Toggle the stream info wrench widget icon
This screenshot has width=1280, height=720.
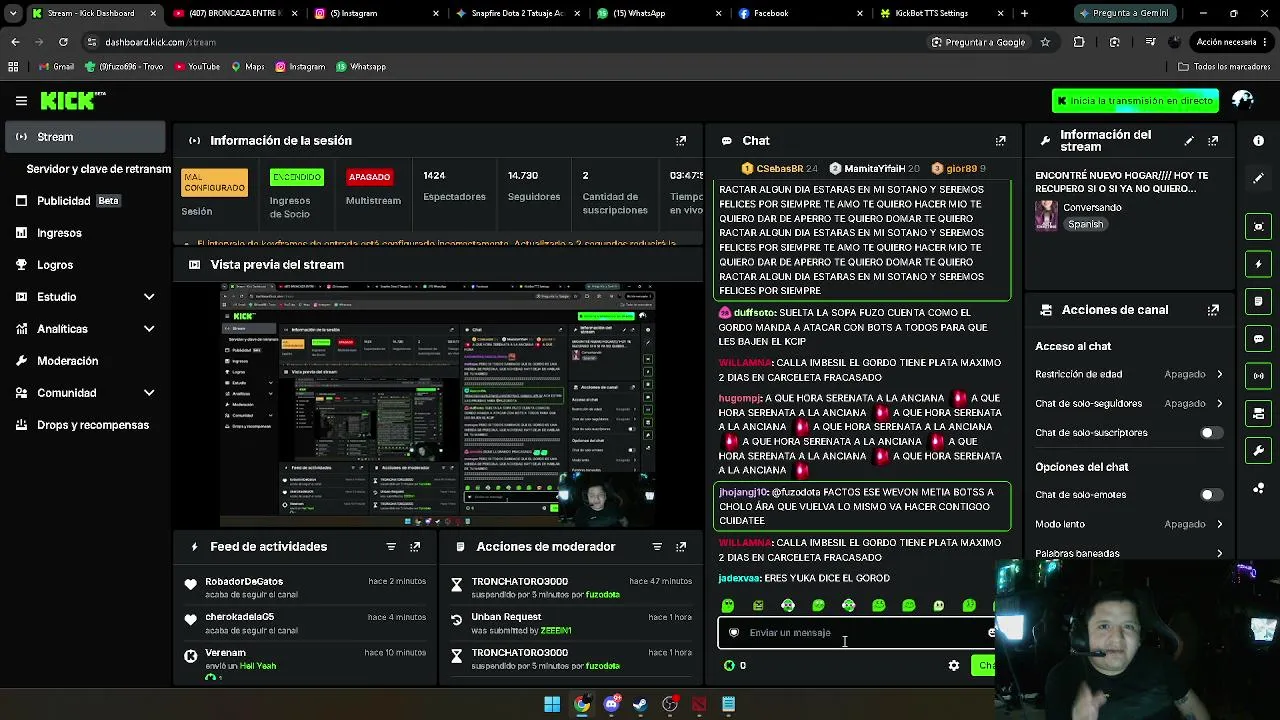(1259, 451)
